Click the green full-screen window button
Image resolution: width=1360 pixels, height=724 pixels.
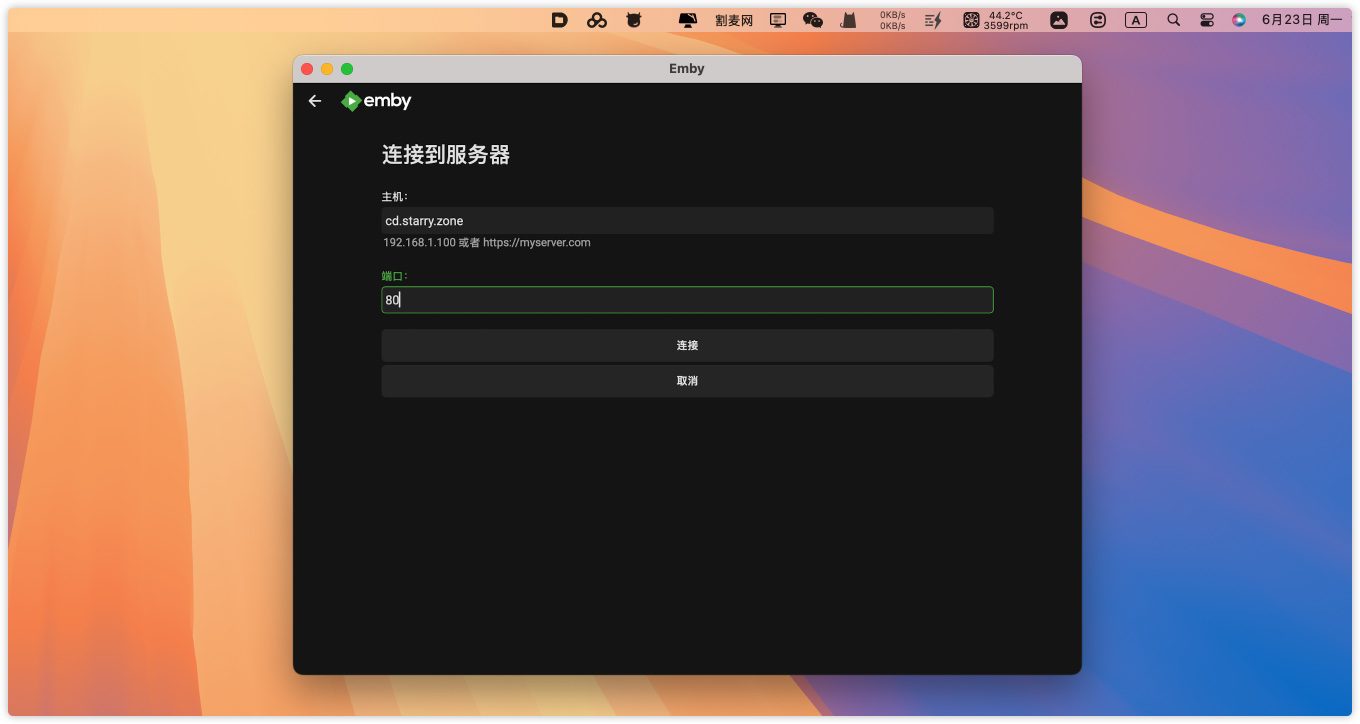click(347, 69)
